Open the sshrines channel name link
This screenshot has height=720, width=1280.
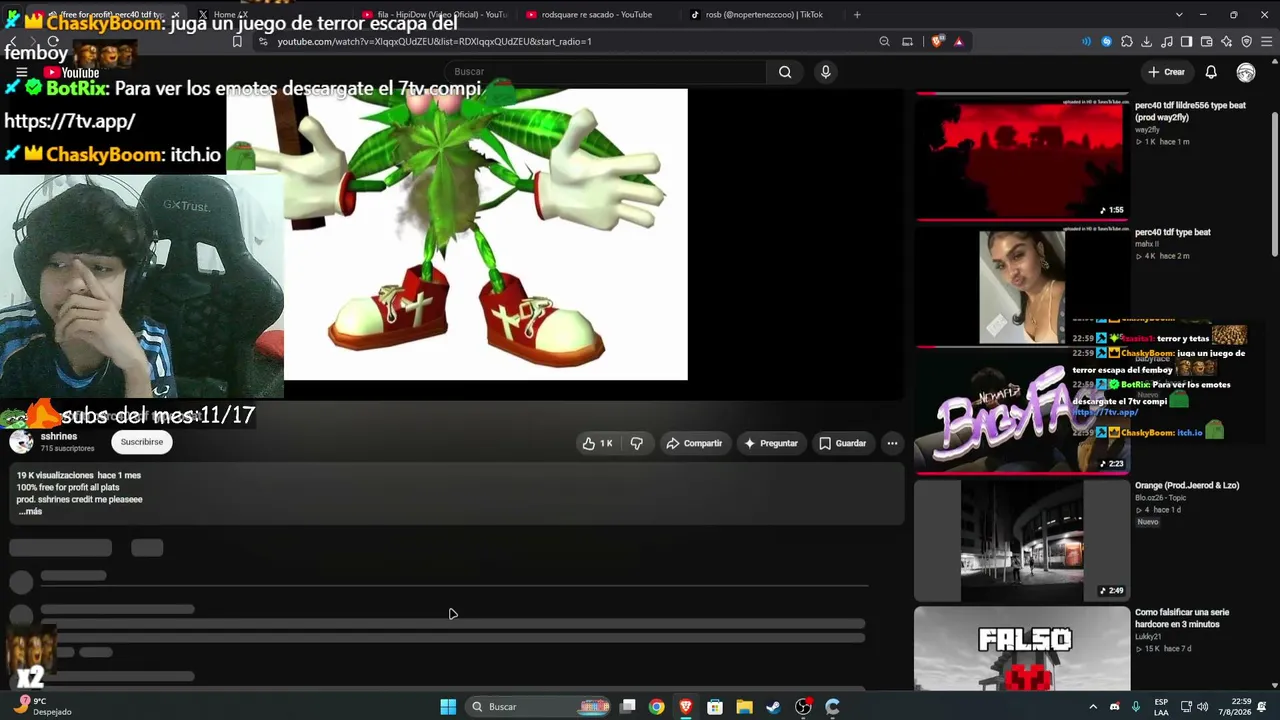(x=59, y=437)
